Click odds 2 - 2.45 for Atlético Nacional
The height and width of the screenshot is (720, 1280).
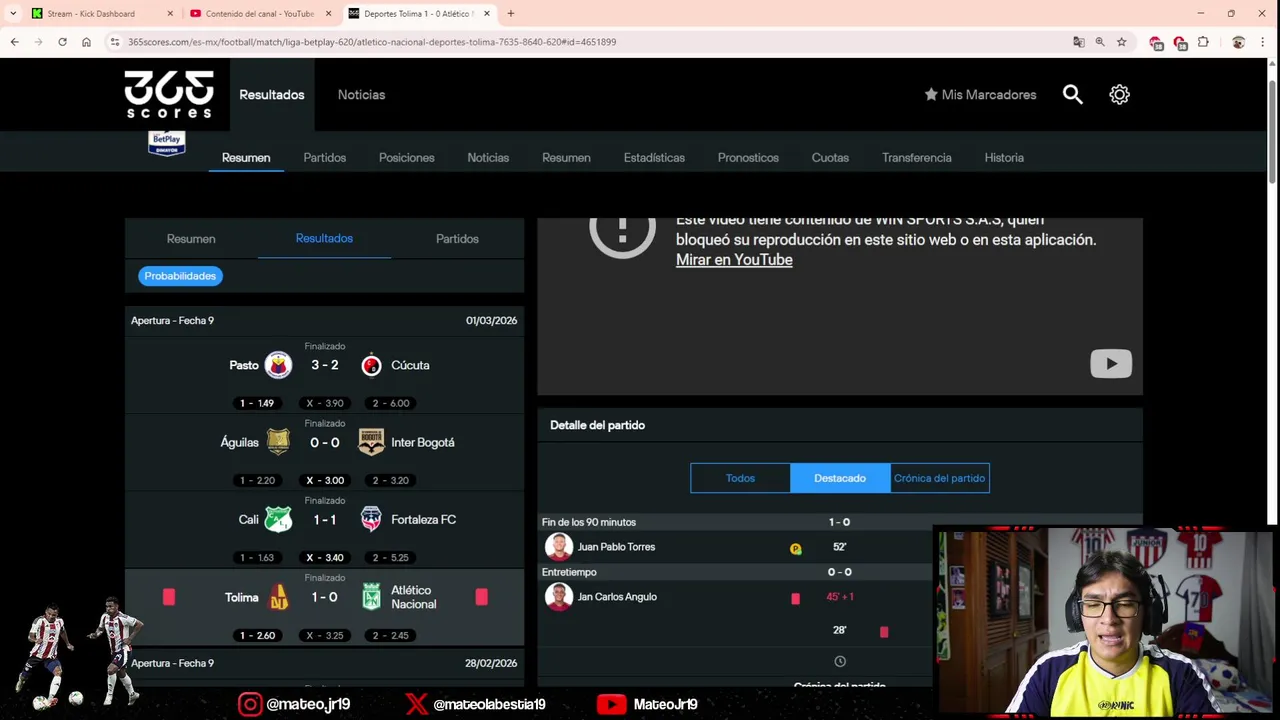(x=390, y=635)
